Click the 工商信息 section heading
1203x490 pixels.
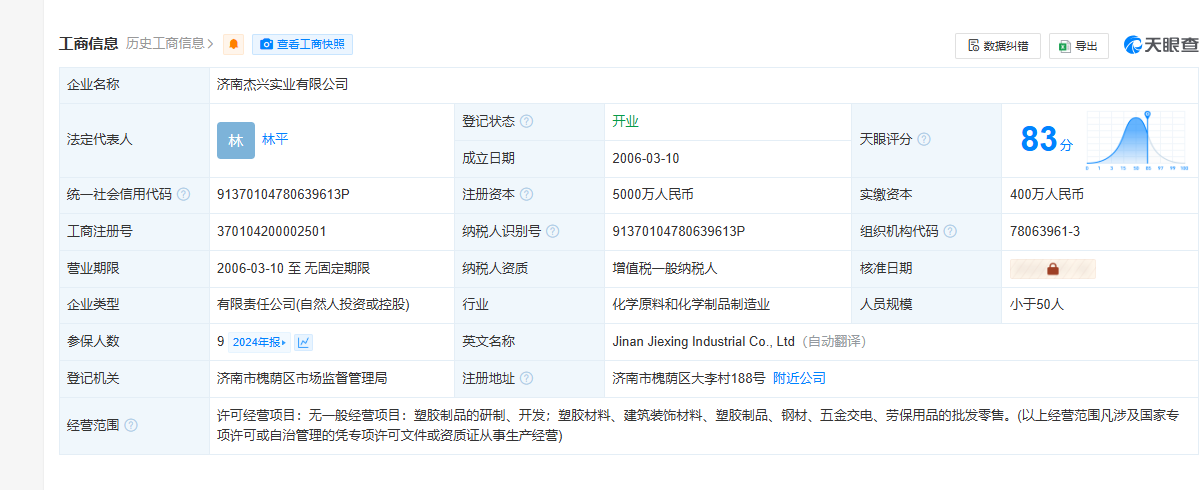[x=89, y=43]
